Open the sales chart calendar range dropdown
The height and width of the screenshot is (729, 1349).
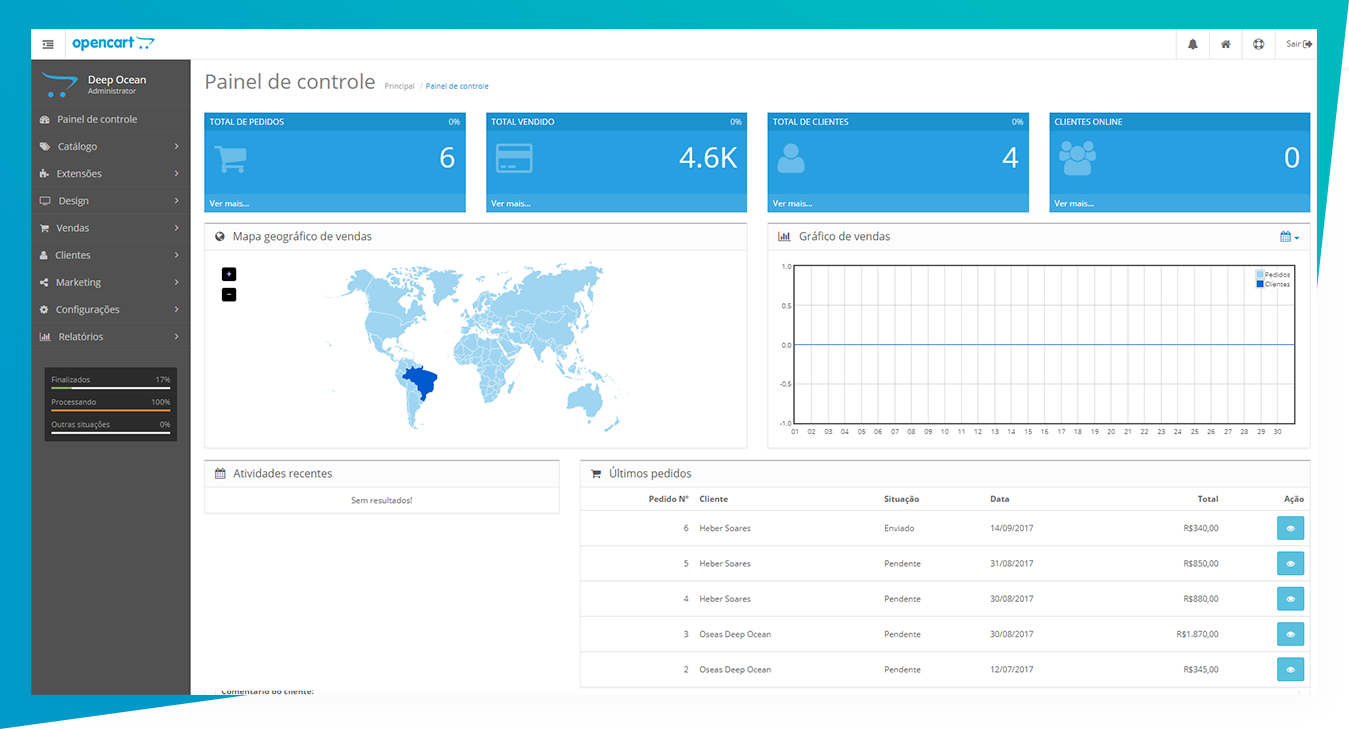[x=1289, y=237]
